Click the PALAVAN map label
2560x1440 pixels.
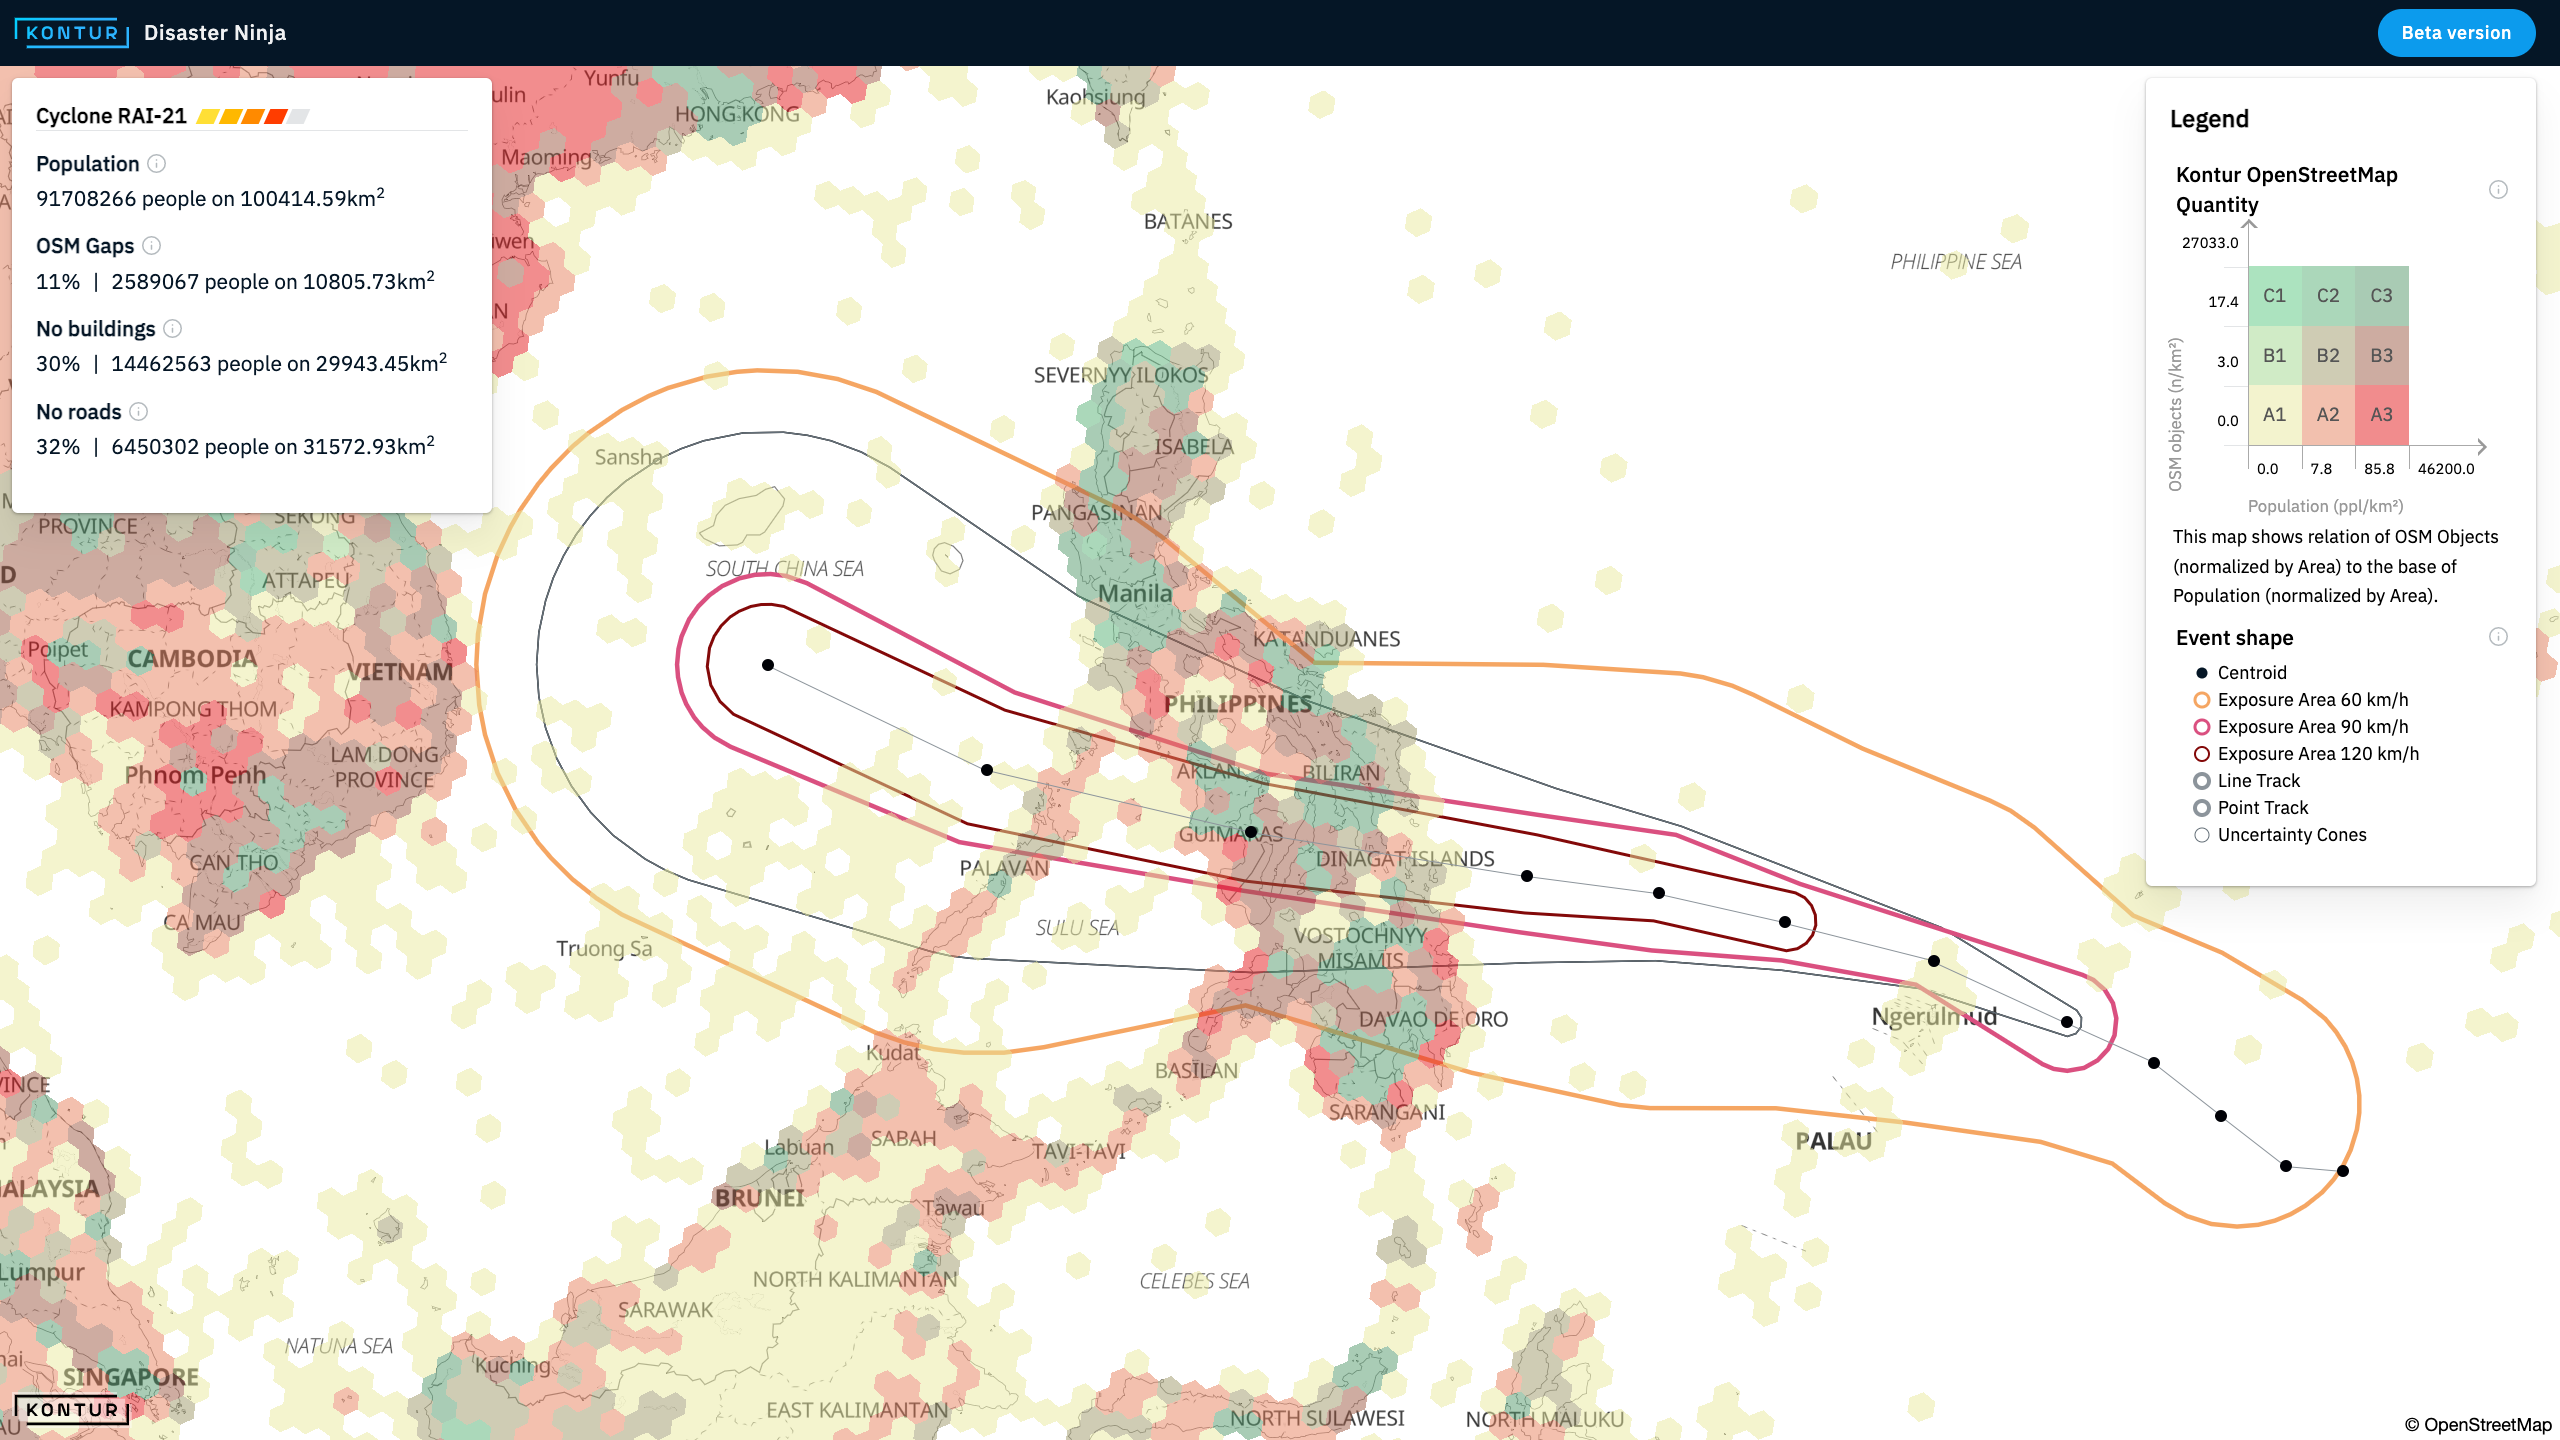coord(1004,868)
